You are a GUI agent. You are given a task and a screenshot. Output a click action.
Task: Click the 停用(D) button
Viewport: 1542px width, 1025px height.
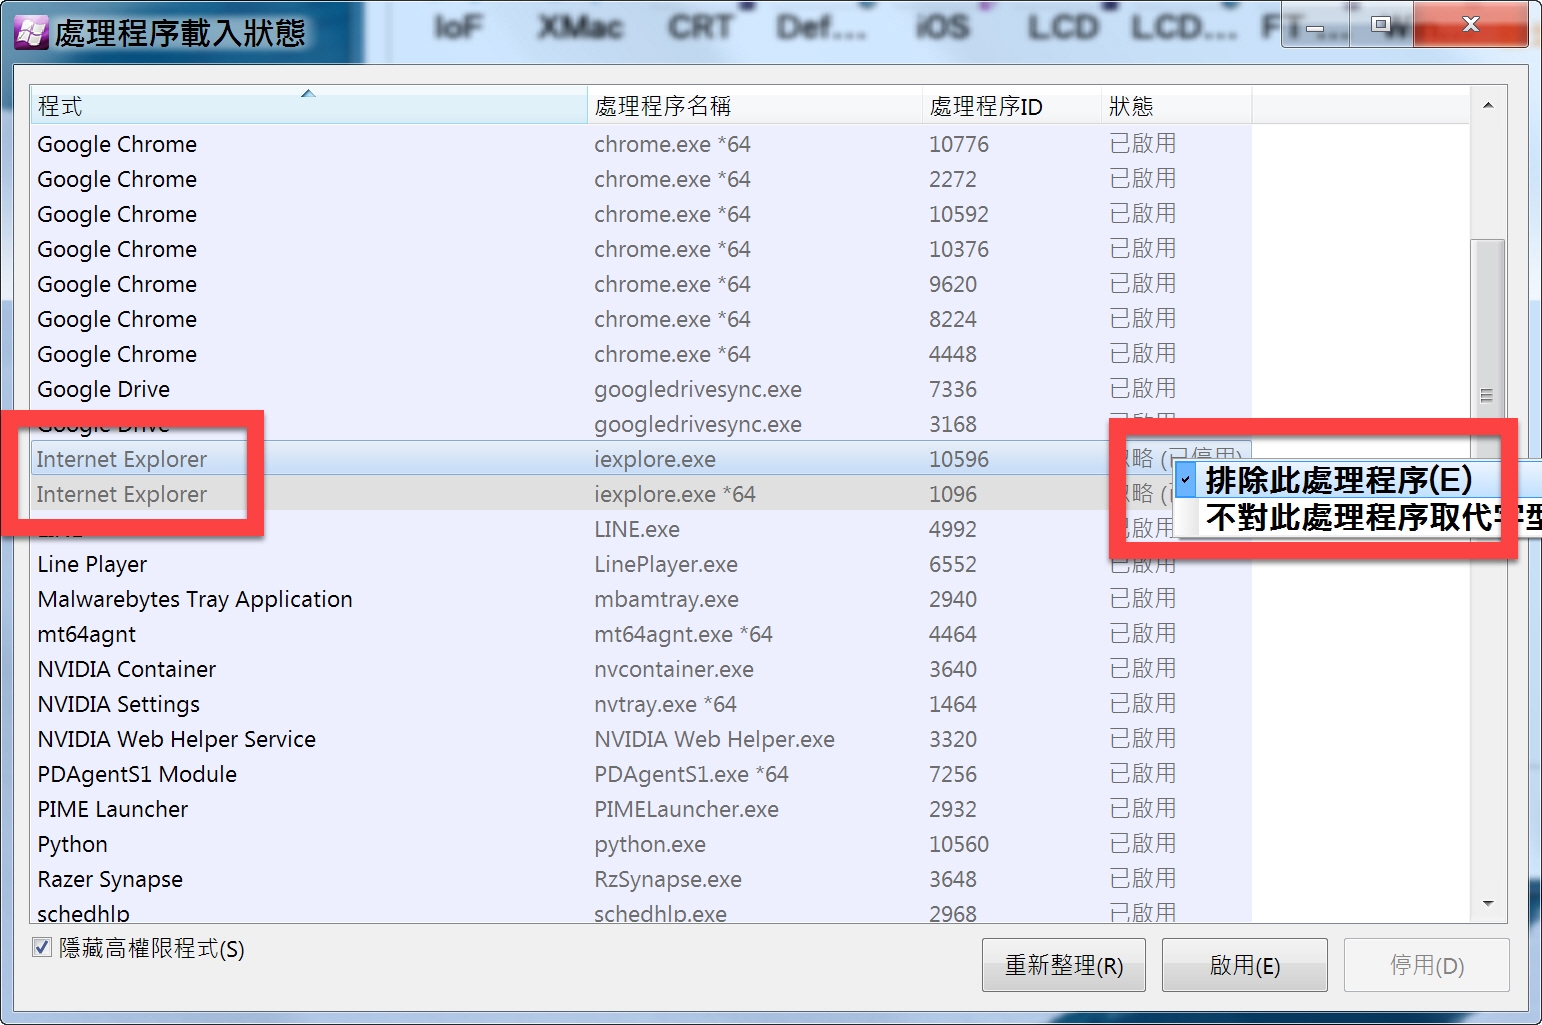[x=1427, y=965]
